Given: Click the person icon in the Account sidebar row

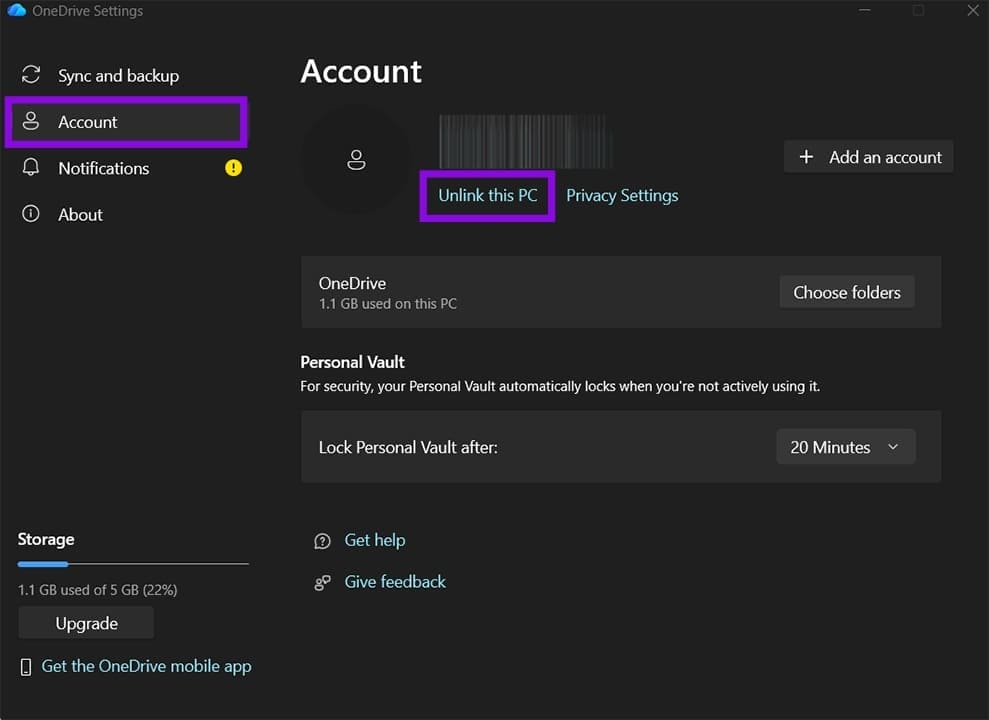Looking at the screenshot, I should pos(31,121).
